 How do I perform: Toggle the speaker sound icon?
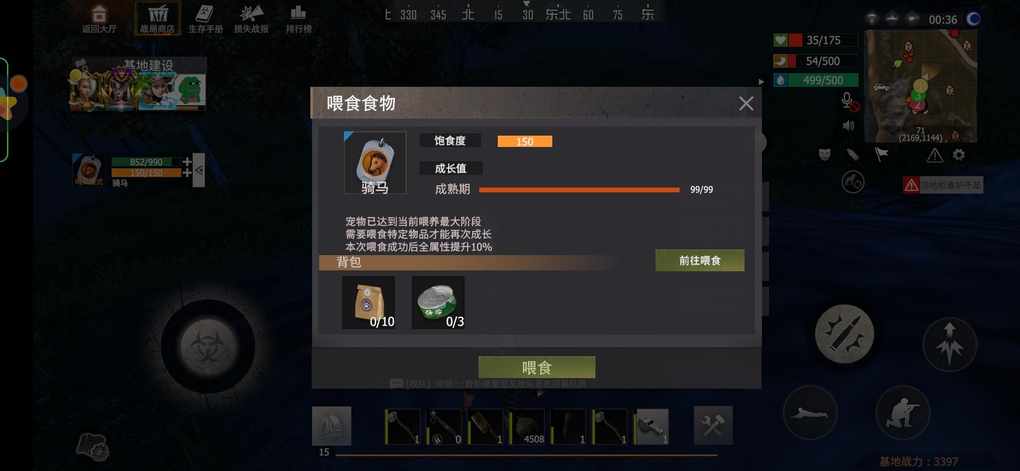click(x=848, y=126)
